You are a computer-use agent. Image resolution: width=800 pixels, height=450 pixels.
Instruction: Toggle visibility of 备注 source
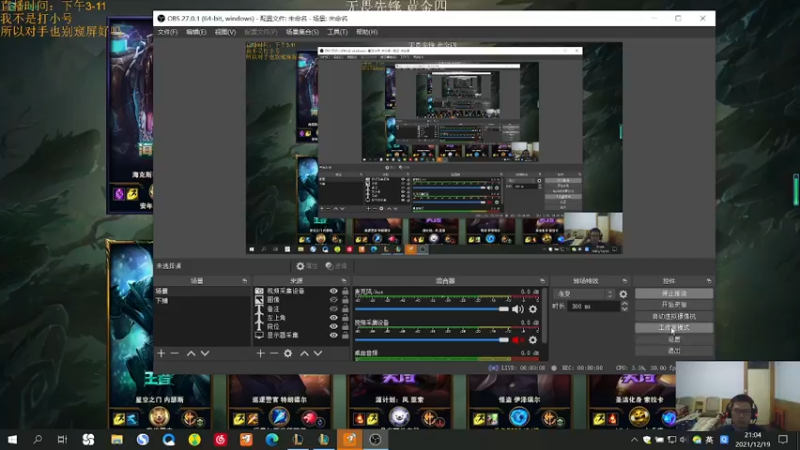point(333,309)
